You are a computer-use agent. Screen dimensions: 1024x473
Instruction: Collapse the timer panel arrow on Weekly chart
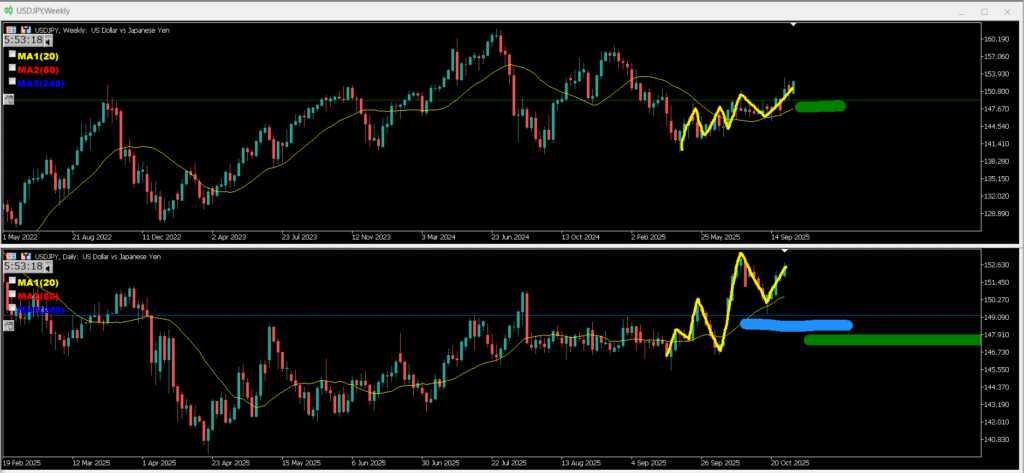tap(49, 42)
